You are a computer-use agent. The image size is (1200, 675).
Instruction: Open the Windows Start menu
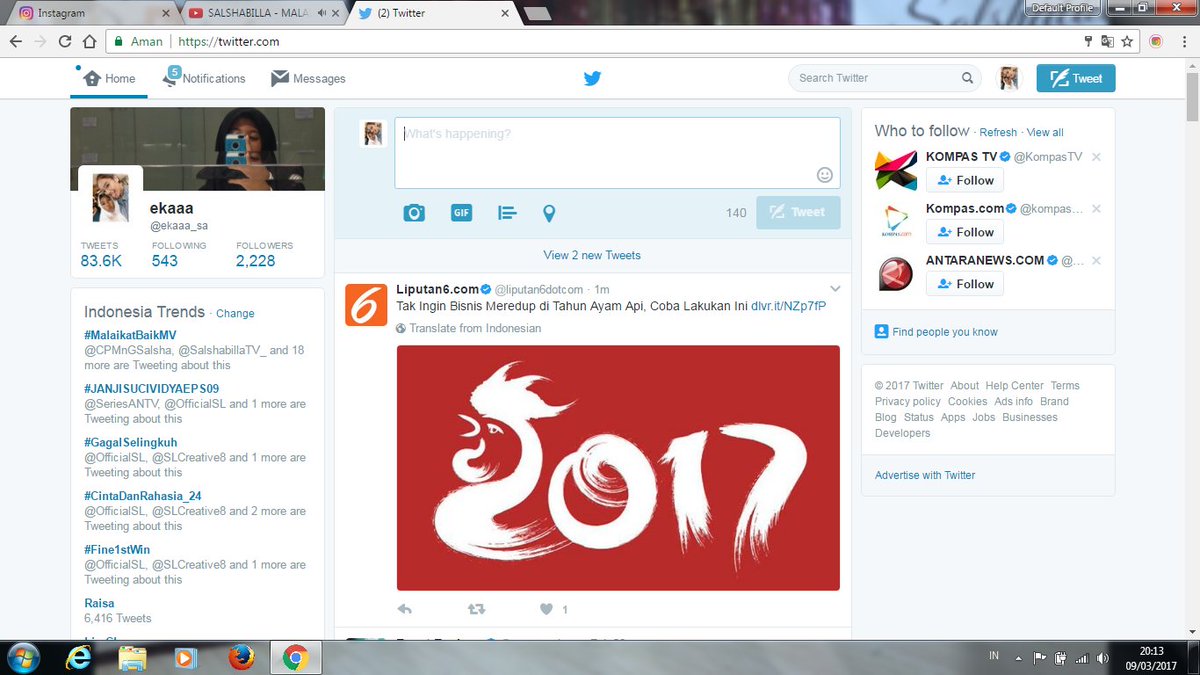tap(22, 657)
